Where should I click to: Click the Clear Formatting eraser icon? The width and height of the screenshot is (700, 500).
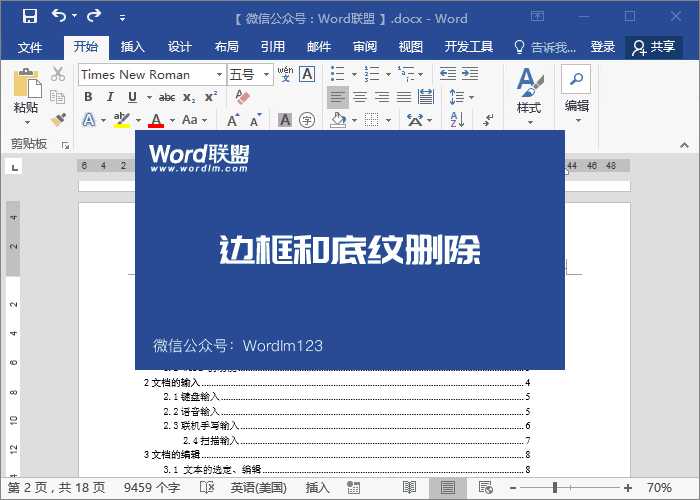tap(240, 97)
